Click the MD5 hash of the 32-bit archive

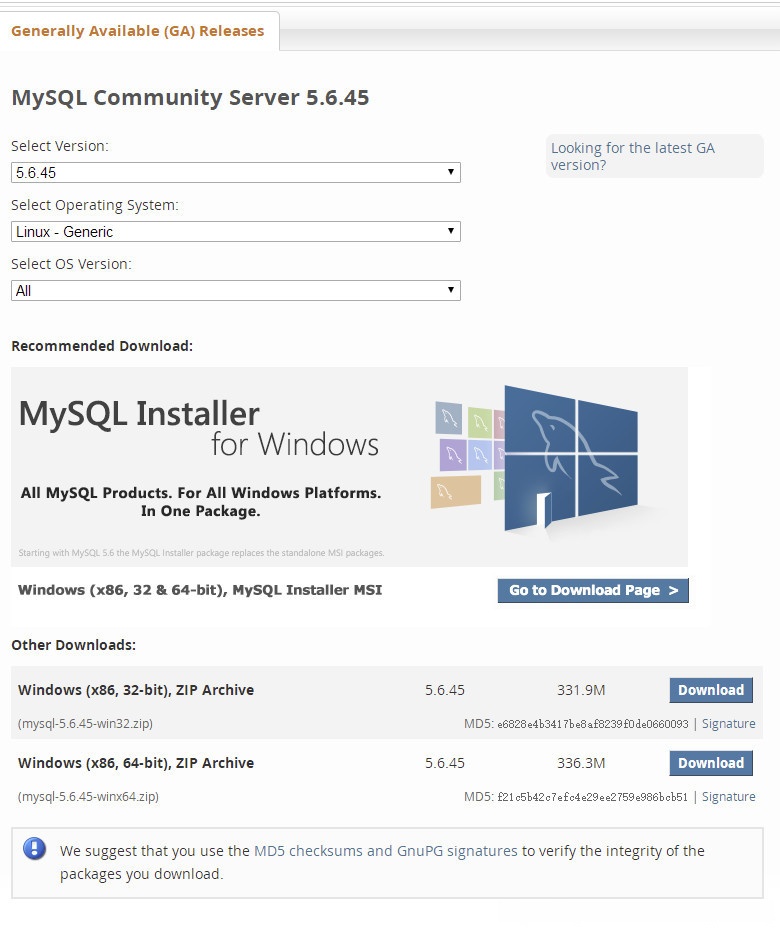pos(592,724)
